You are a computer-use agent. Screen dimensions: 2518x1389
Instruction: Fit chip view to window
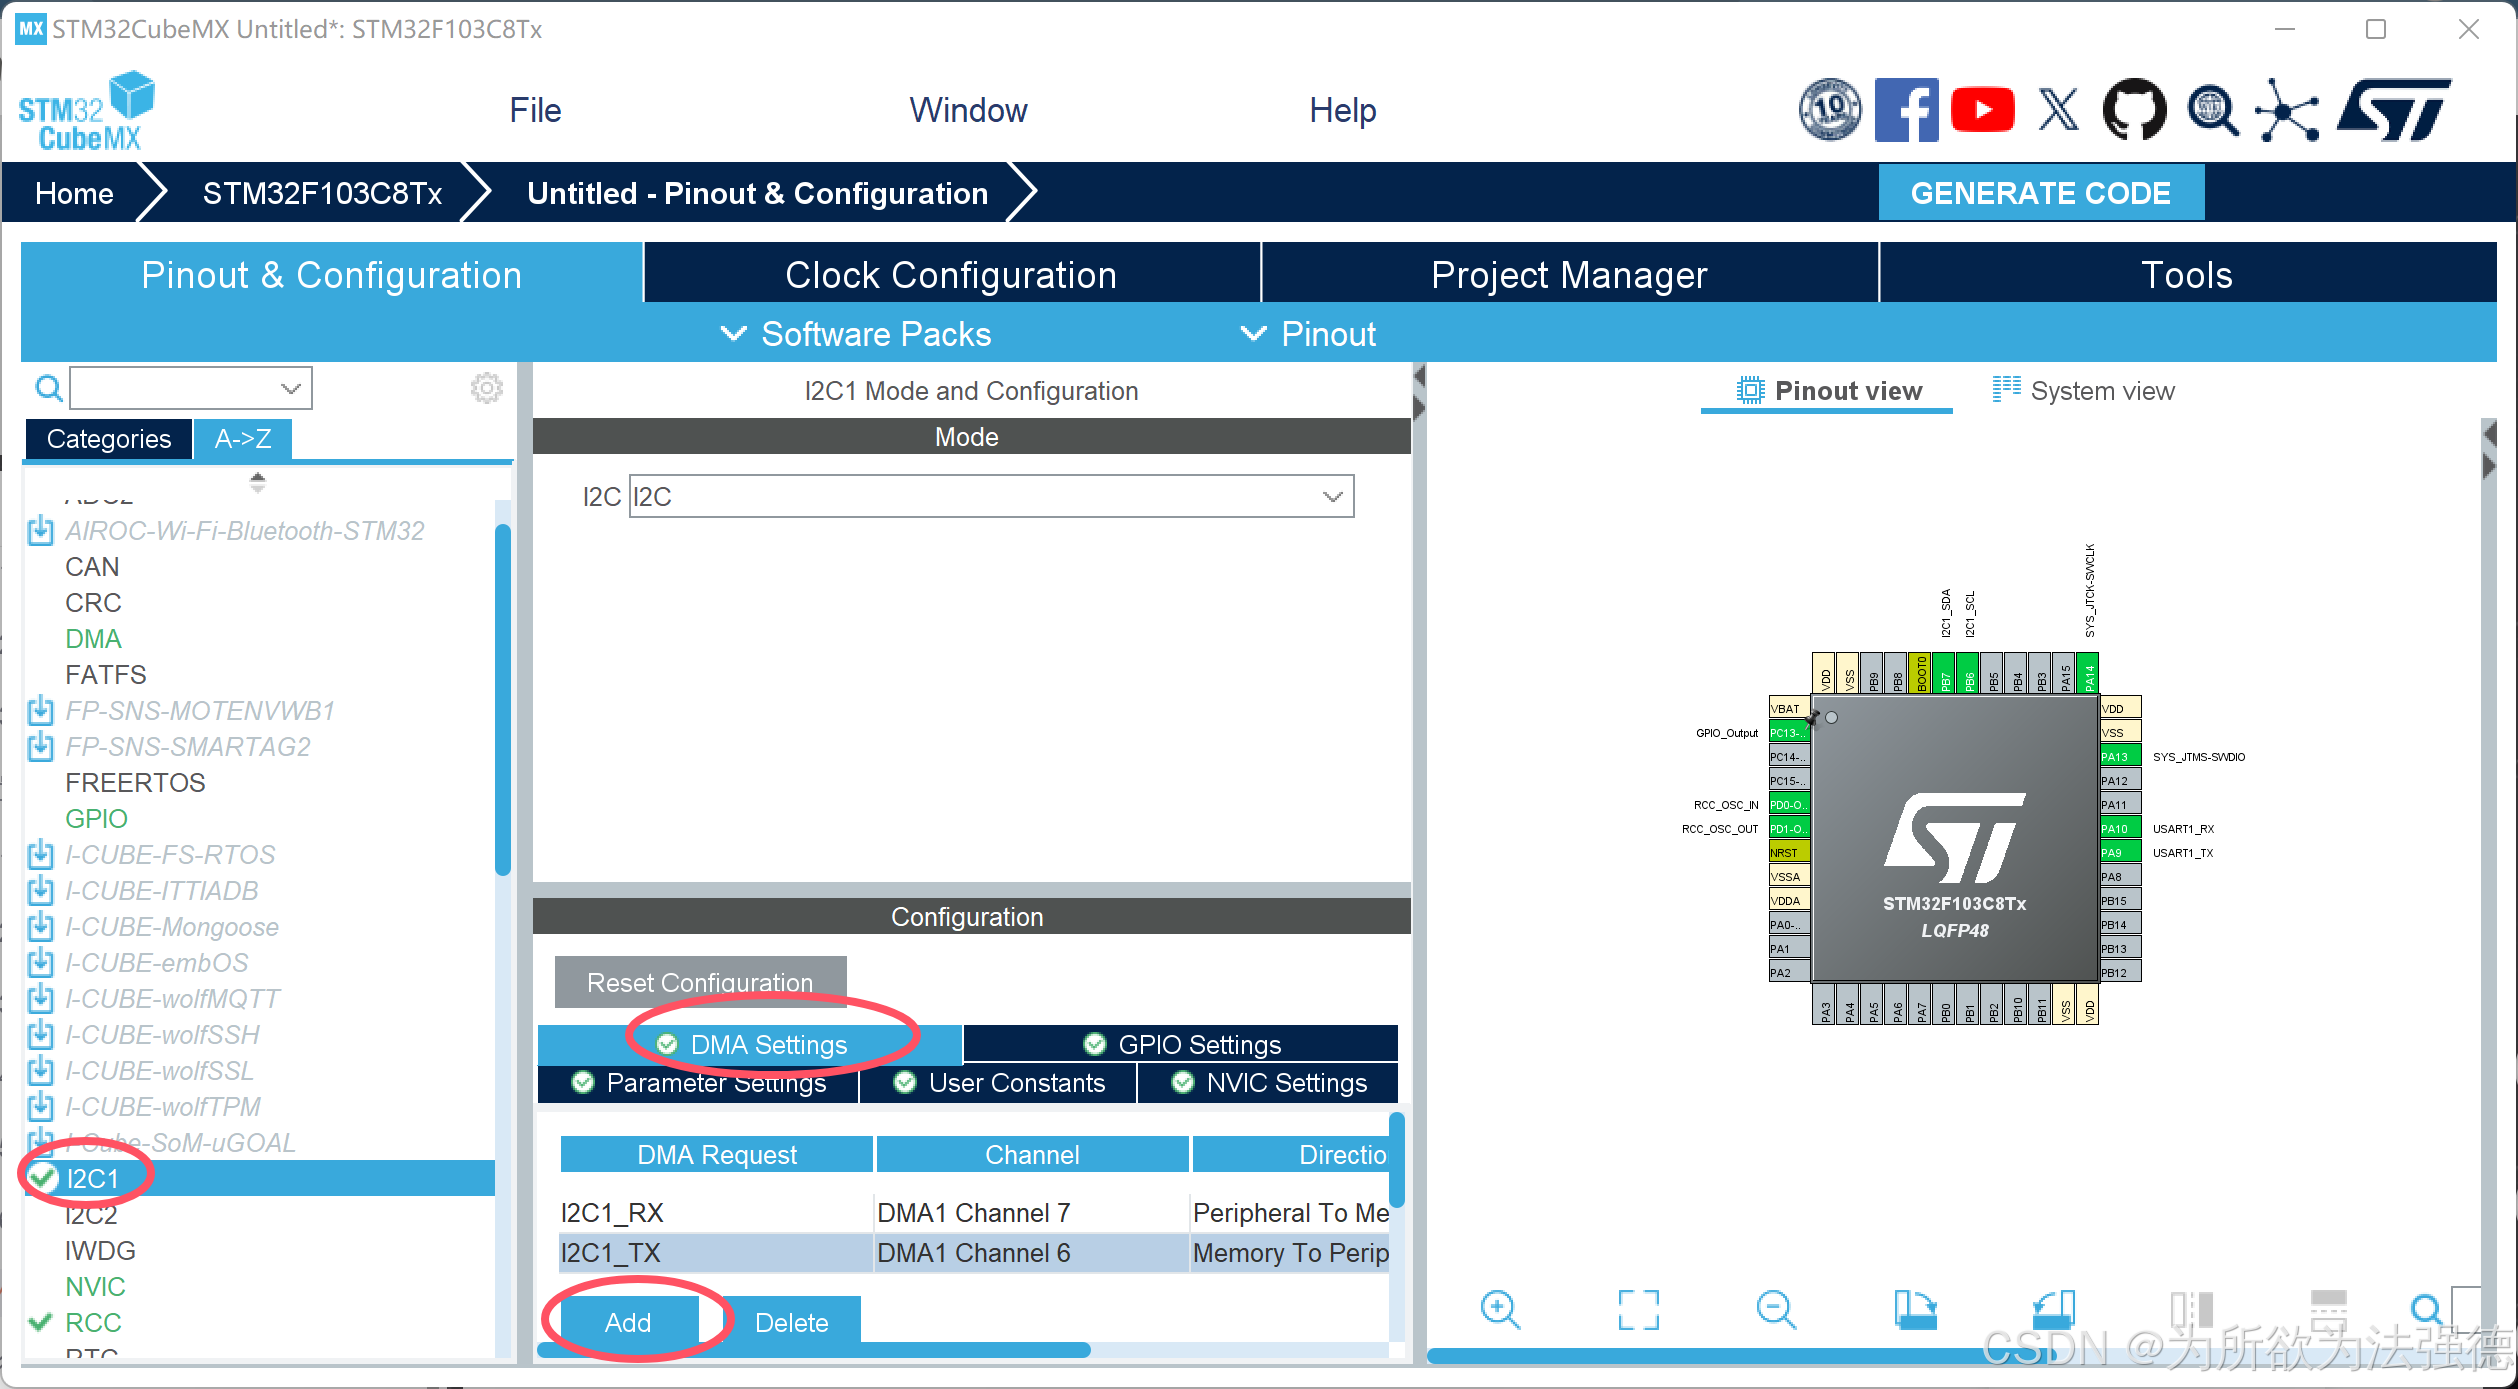click(1638, 1308)
